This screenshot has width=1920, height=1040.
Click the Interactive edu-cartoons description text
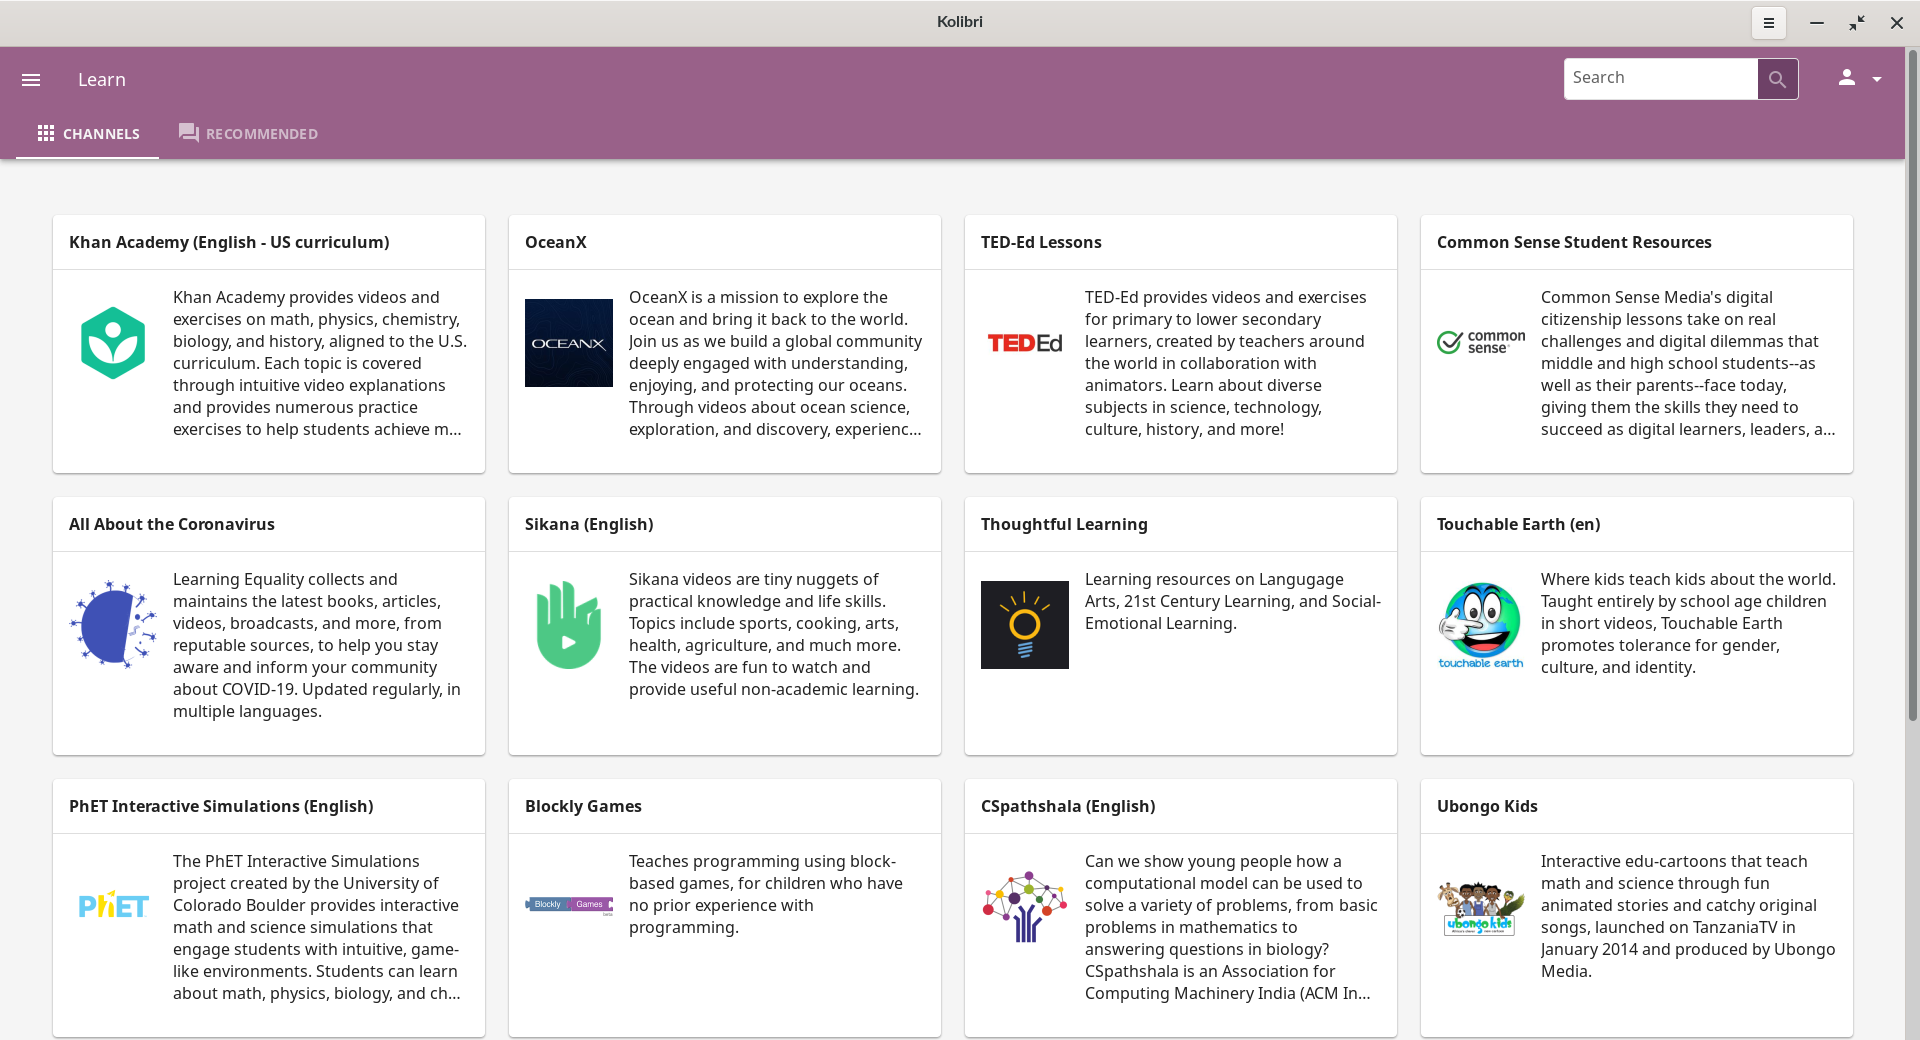[1688, 917]
